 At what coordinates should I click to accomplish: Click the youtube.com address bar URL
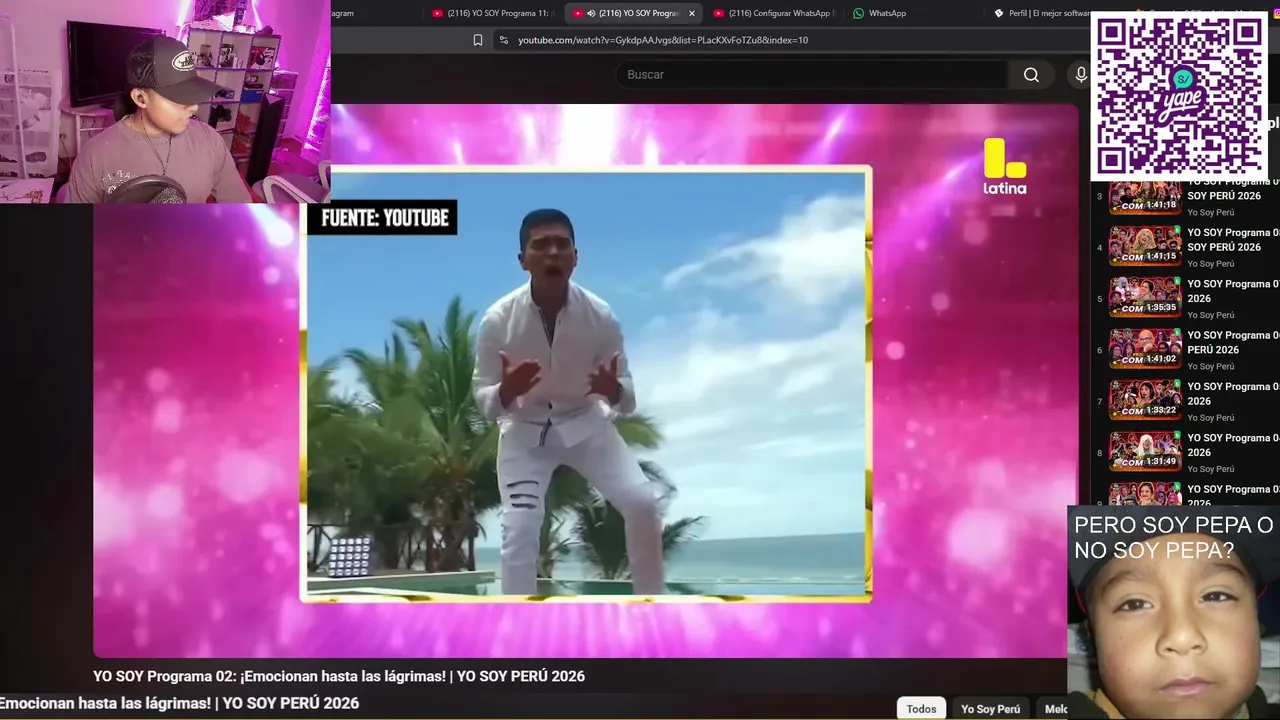(x=663, y=40)
